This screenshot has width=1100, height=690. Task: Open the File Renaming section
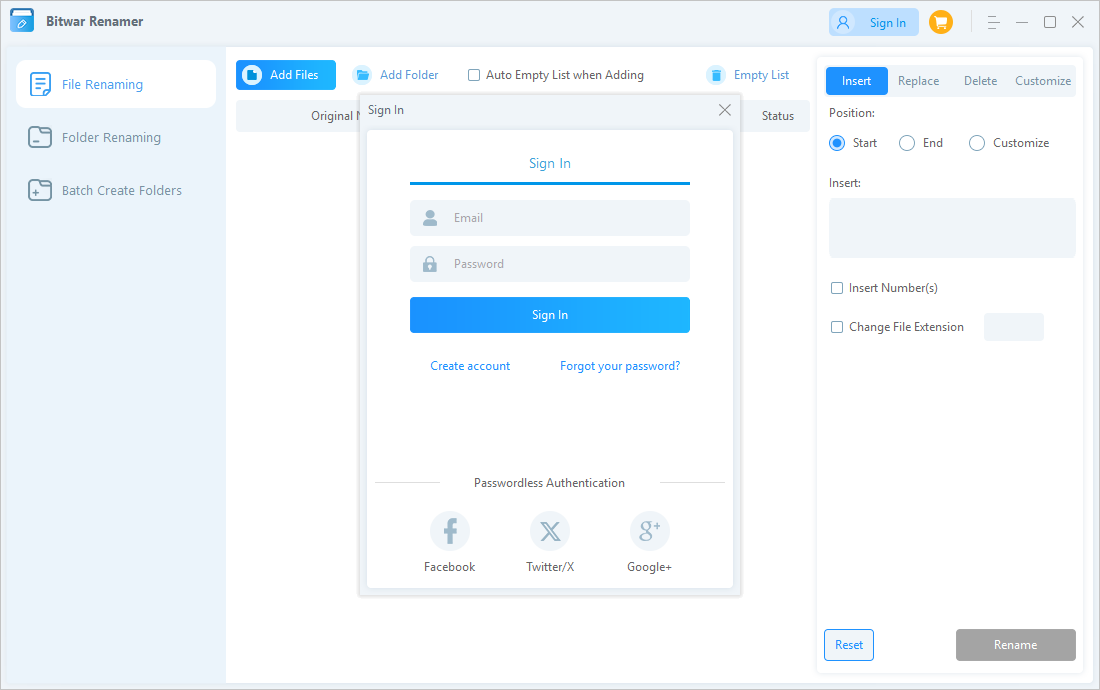[x=116, y=84]
